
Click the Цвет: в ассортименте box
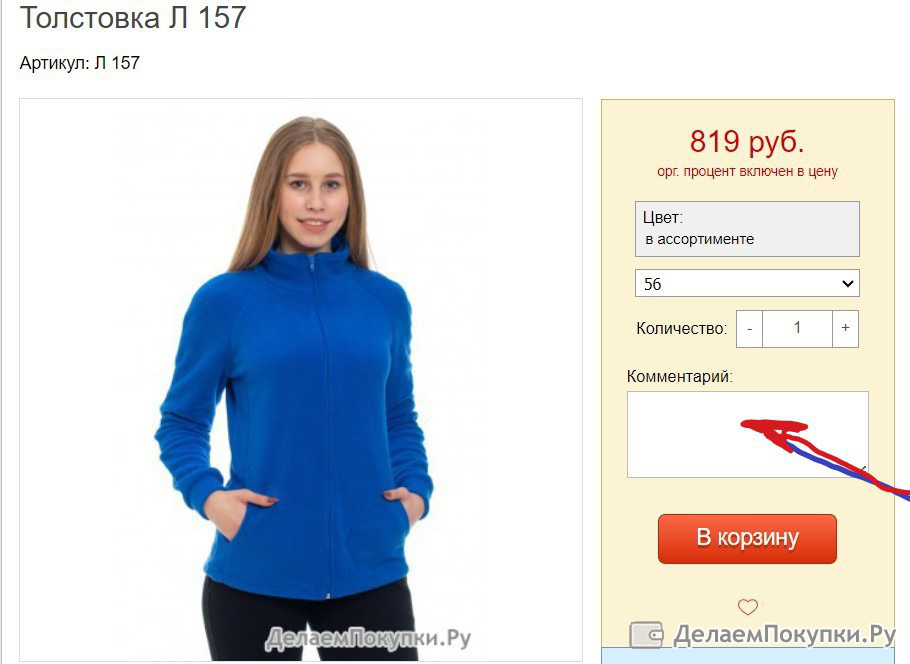(x=747, y=229)
